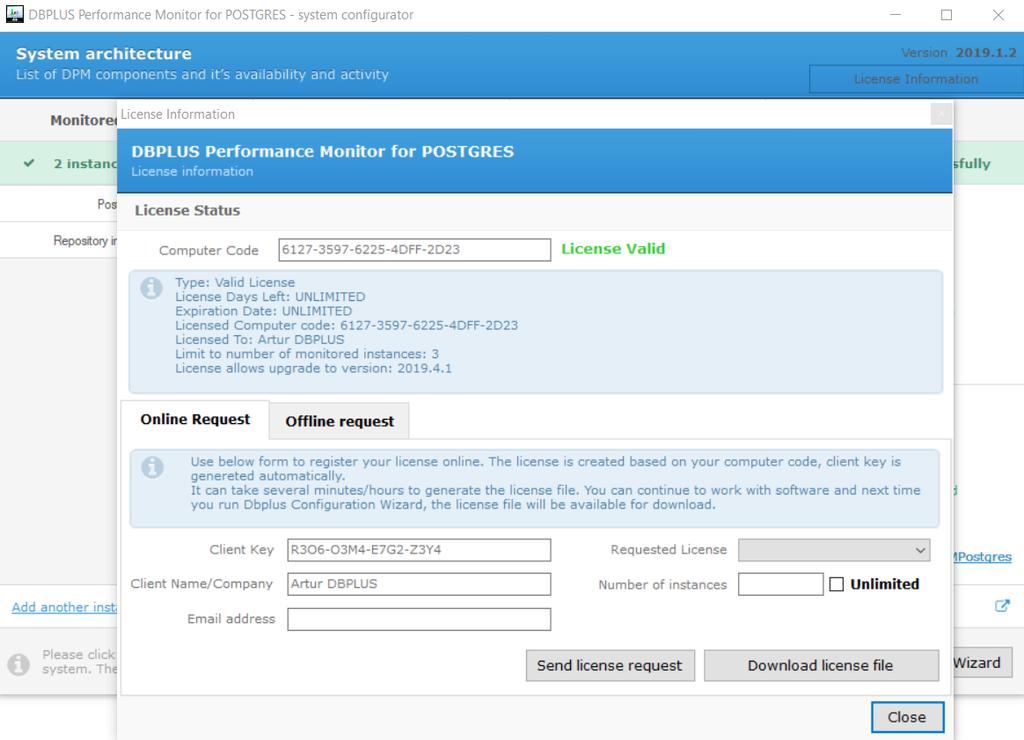Maximize the system configurator window
1024x740 pixels.
(x=946, y=14)
